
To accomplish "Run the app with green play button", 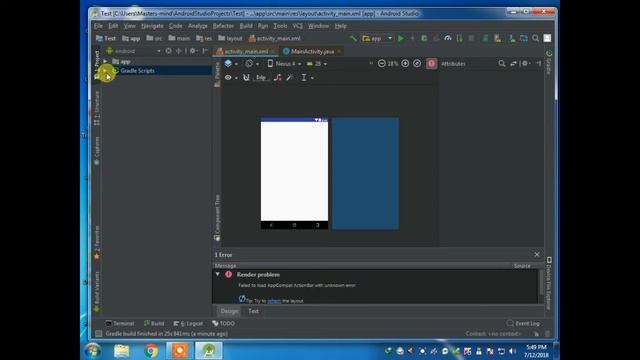I will pos(401,38).
